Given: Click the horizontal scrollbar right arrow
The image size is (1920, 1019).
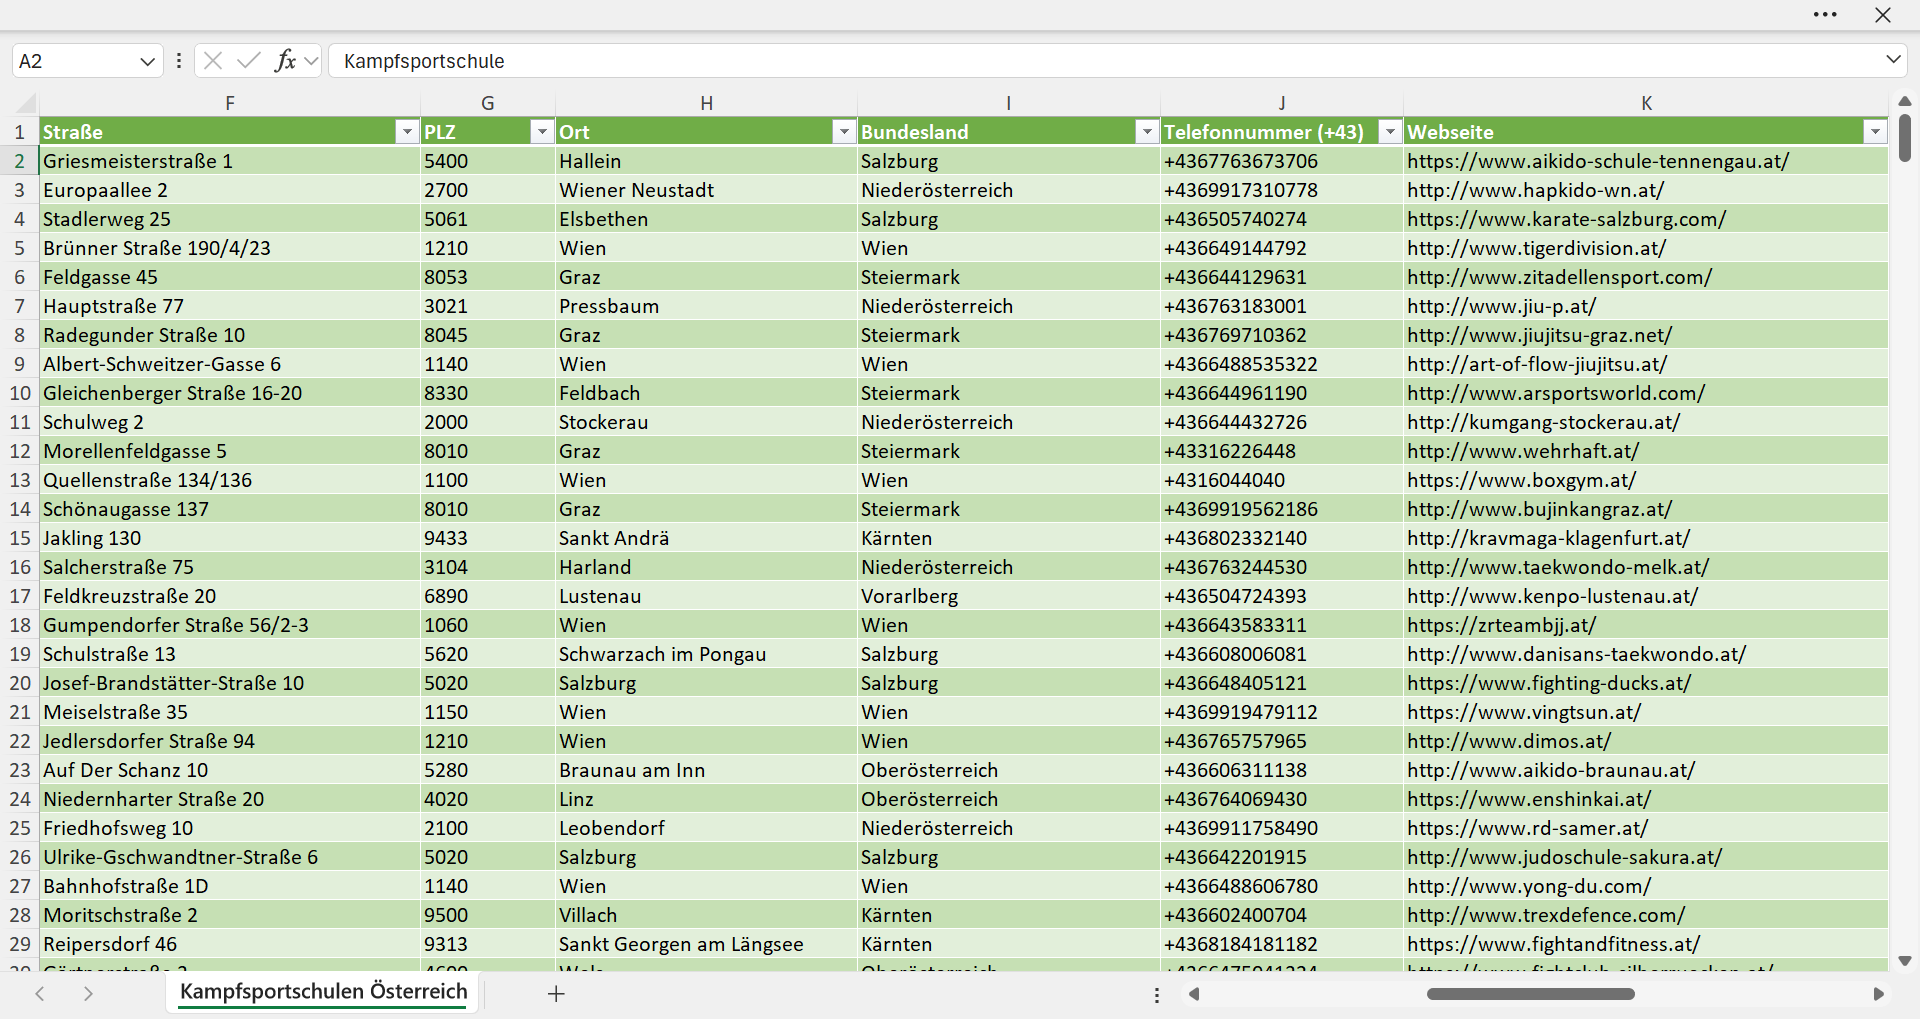Looking at the screenshot, I should click(x=1878, y=994).
